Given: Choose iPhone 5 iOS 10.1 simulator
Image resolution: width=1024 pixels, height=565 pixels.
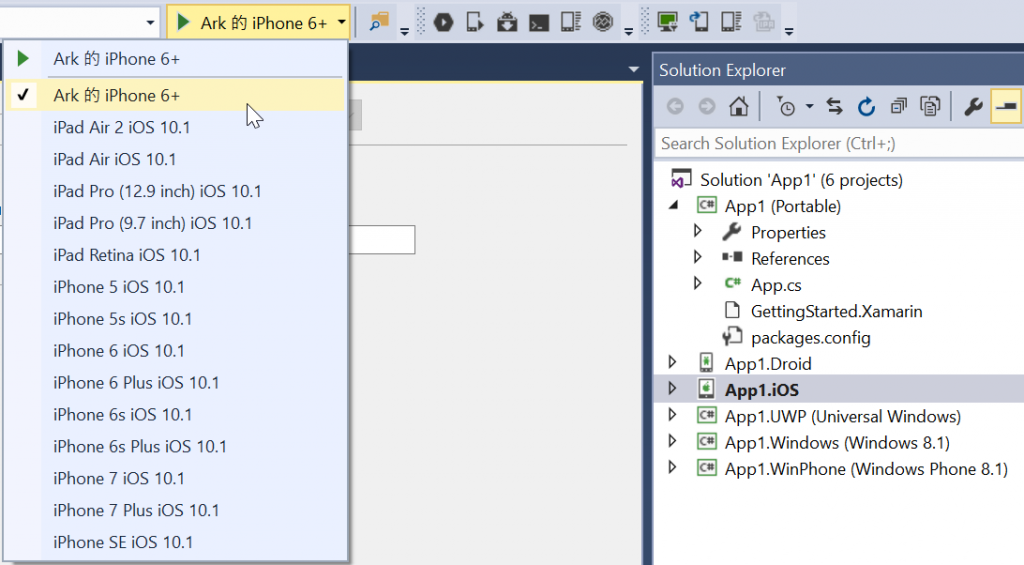Looking at the screenshot, I should coord(176,287).
